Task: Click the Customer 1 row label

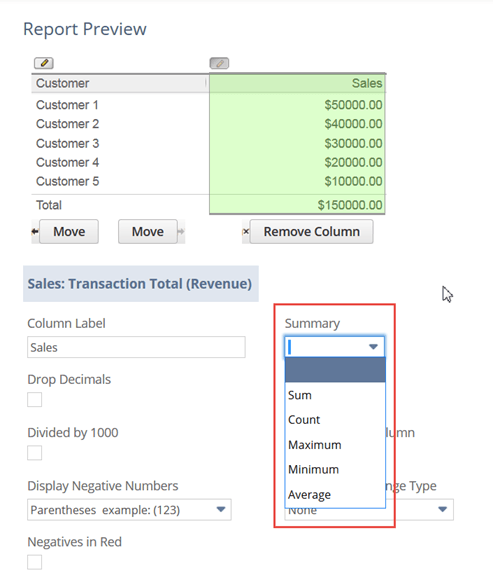Action: click(67, 105)
